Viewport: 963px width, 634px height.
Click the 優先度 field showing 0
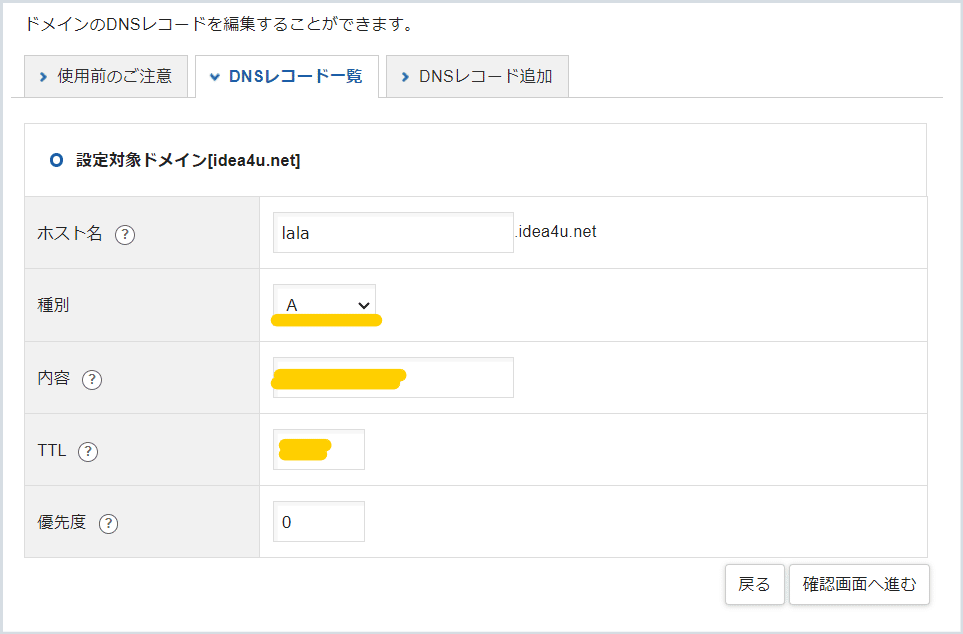[318, 521]
